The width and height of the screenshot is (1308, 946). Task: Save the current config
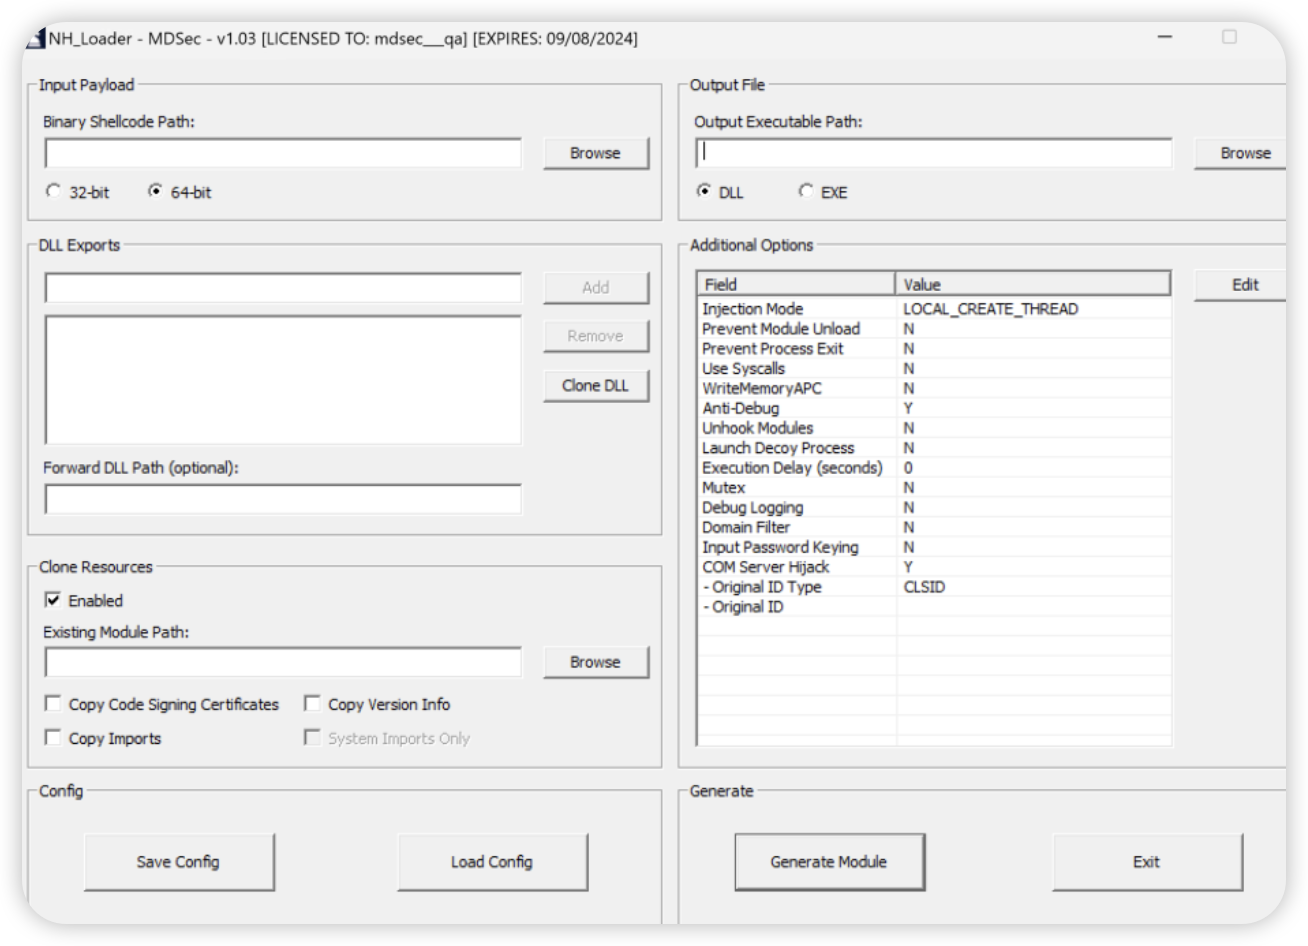coord(178,862)
